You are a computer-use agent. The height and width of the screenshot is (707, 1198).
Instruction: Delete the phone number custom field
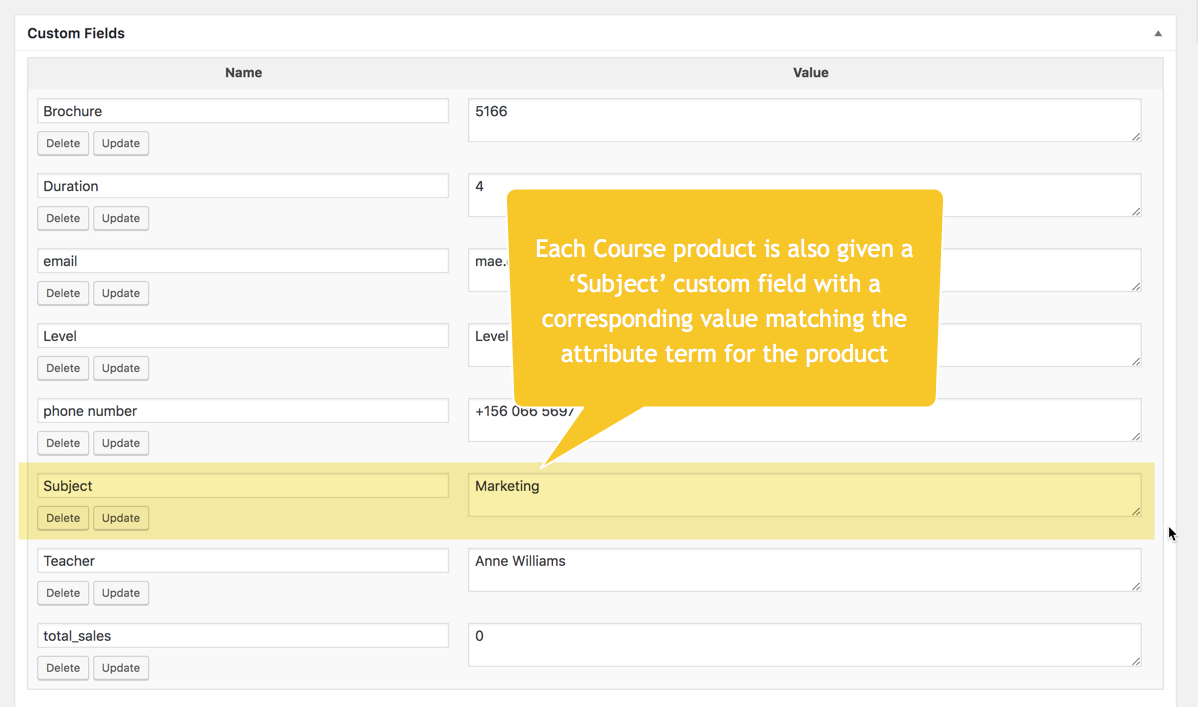pos(63,443)
